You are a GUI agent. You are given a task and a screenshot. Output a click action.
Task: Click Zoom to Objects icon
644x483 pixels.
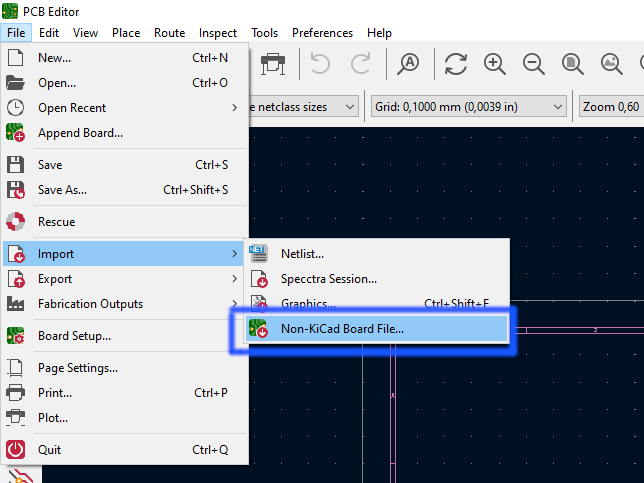612,64
